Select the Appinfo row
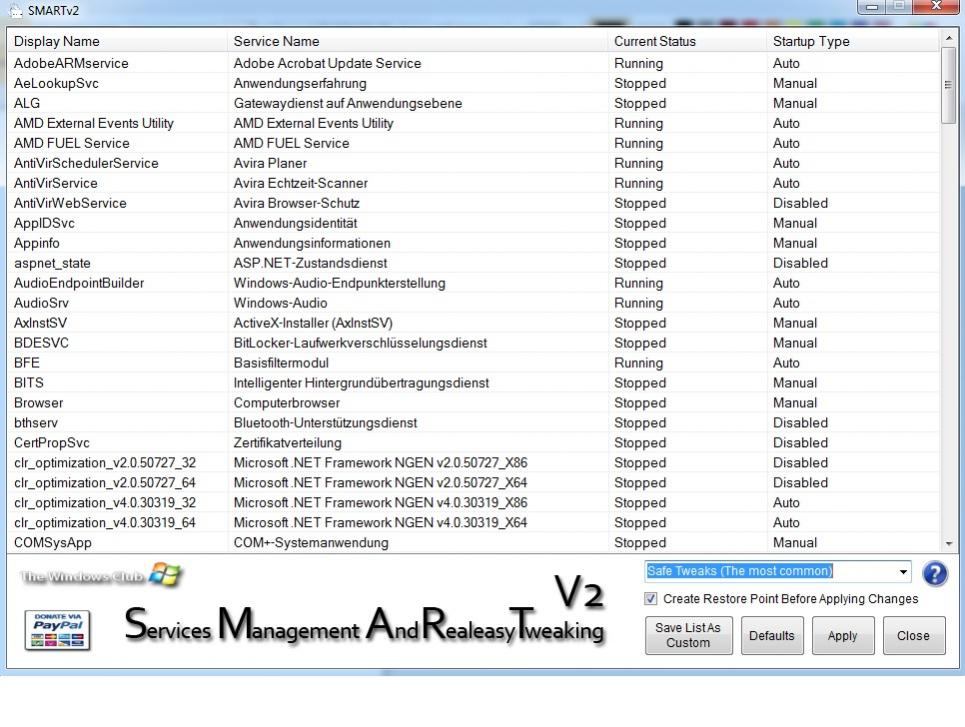 [x=473, y=243]
